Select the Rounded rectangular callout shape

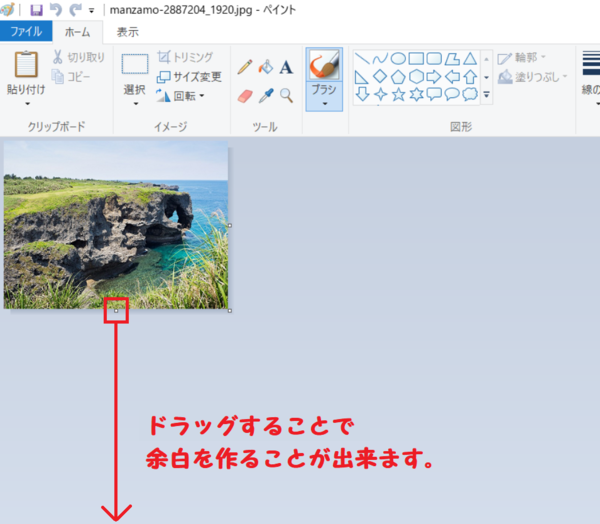pos(434,94)
